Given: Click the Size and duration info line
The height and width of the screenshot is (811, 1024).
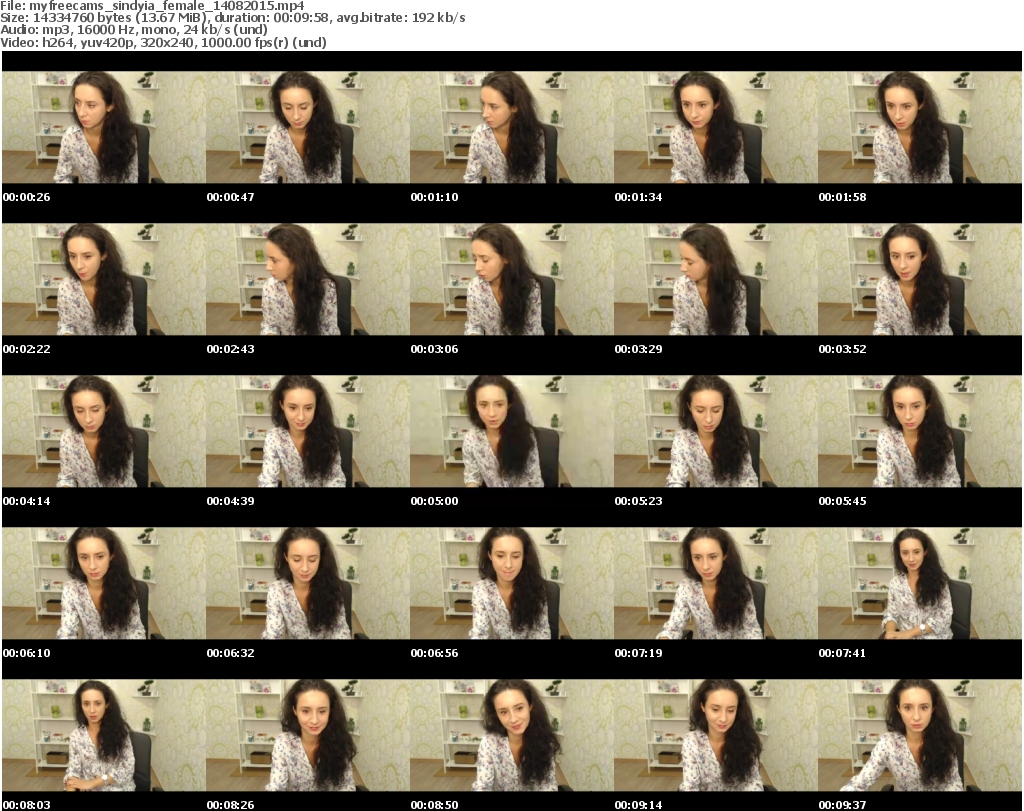Looking at the screenshot, I should click(x=232, y=18).
